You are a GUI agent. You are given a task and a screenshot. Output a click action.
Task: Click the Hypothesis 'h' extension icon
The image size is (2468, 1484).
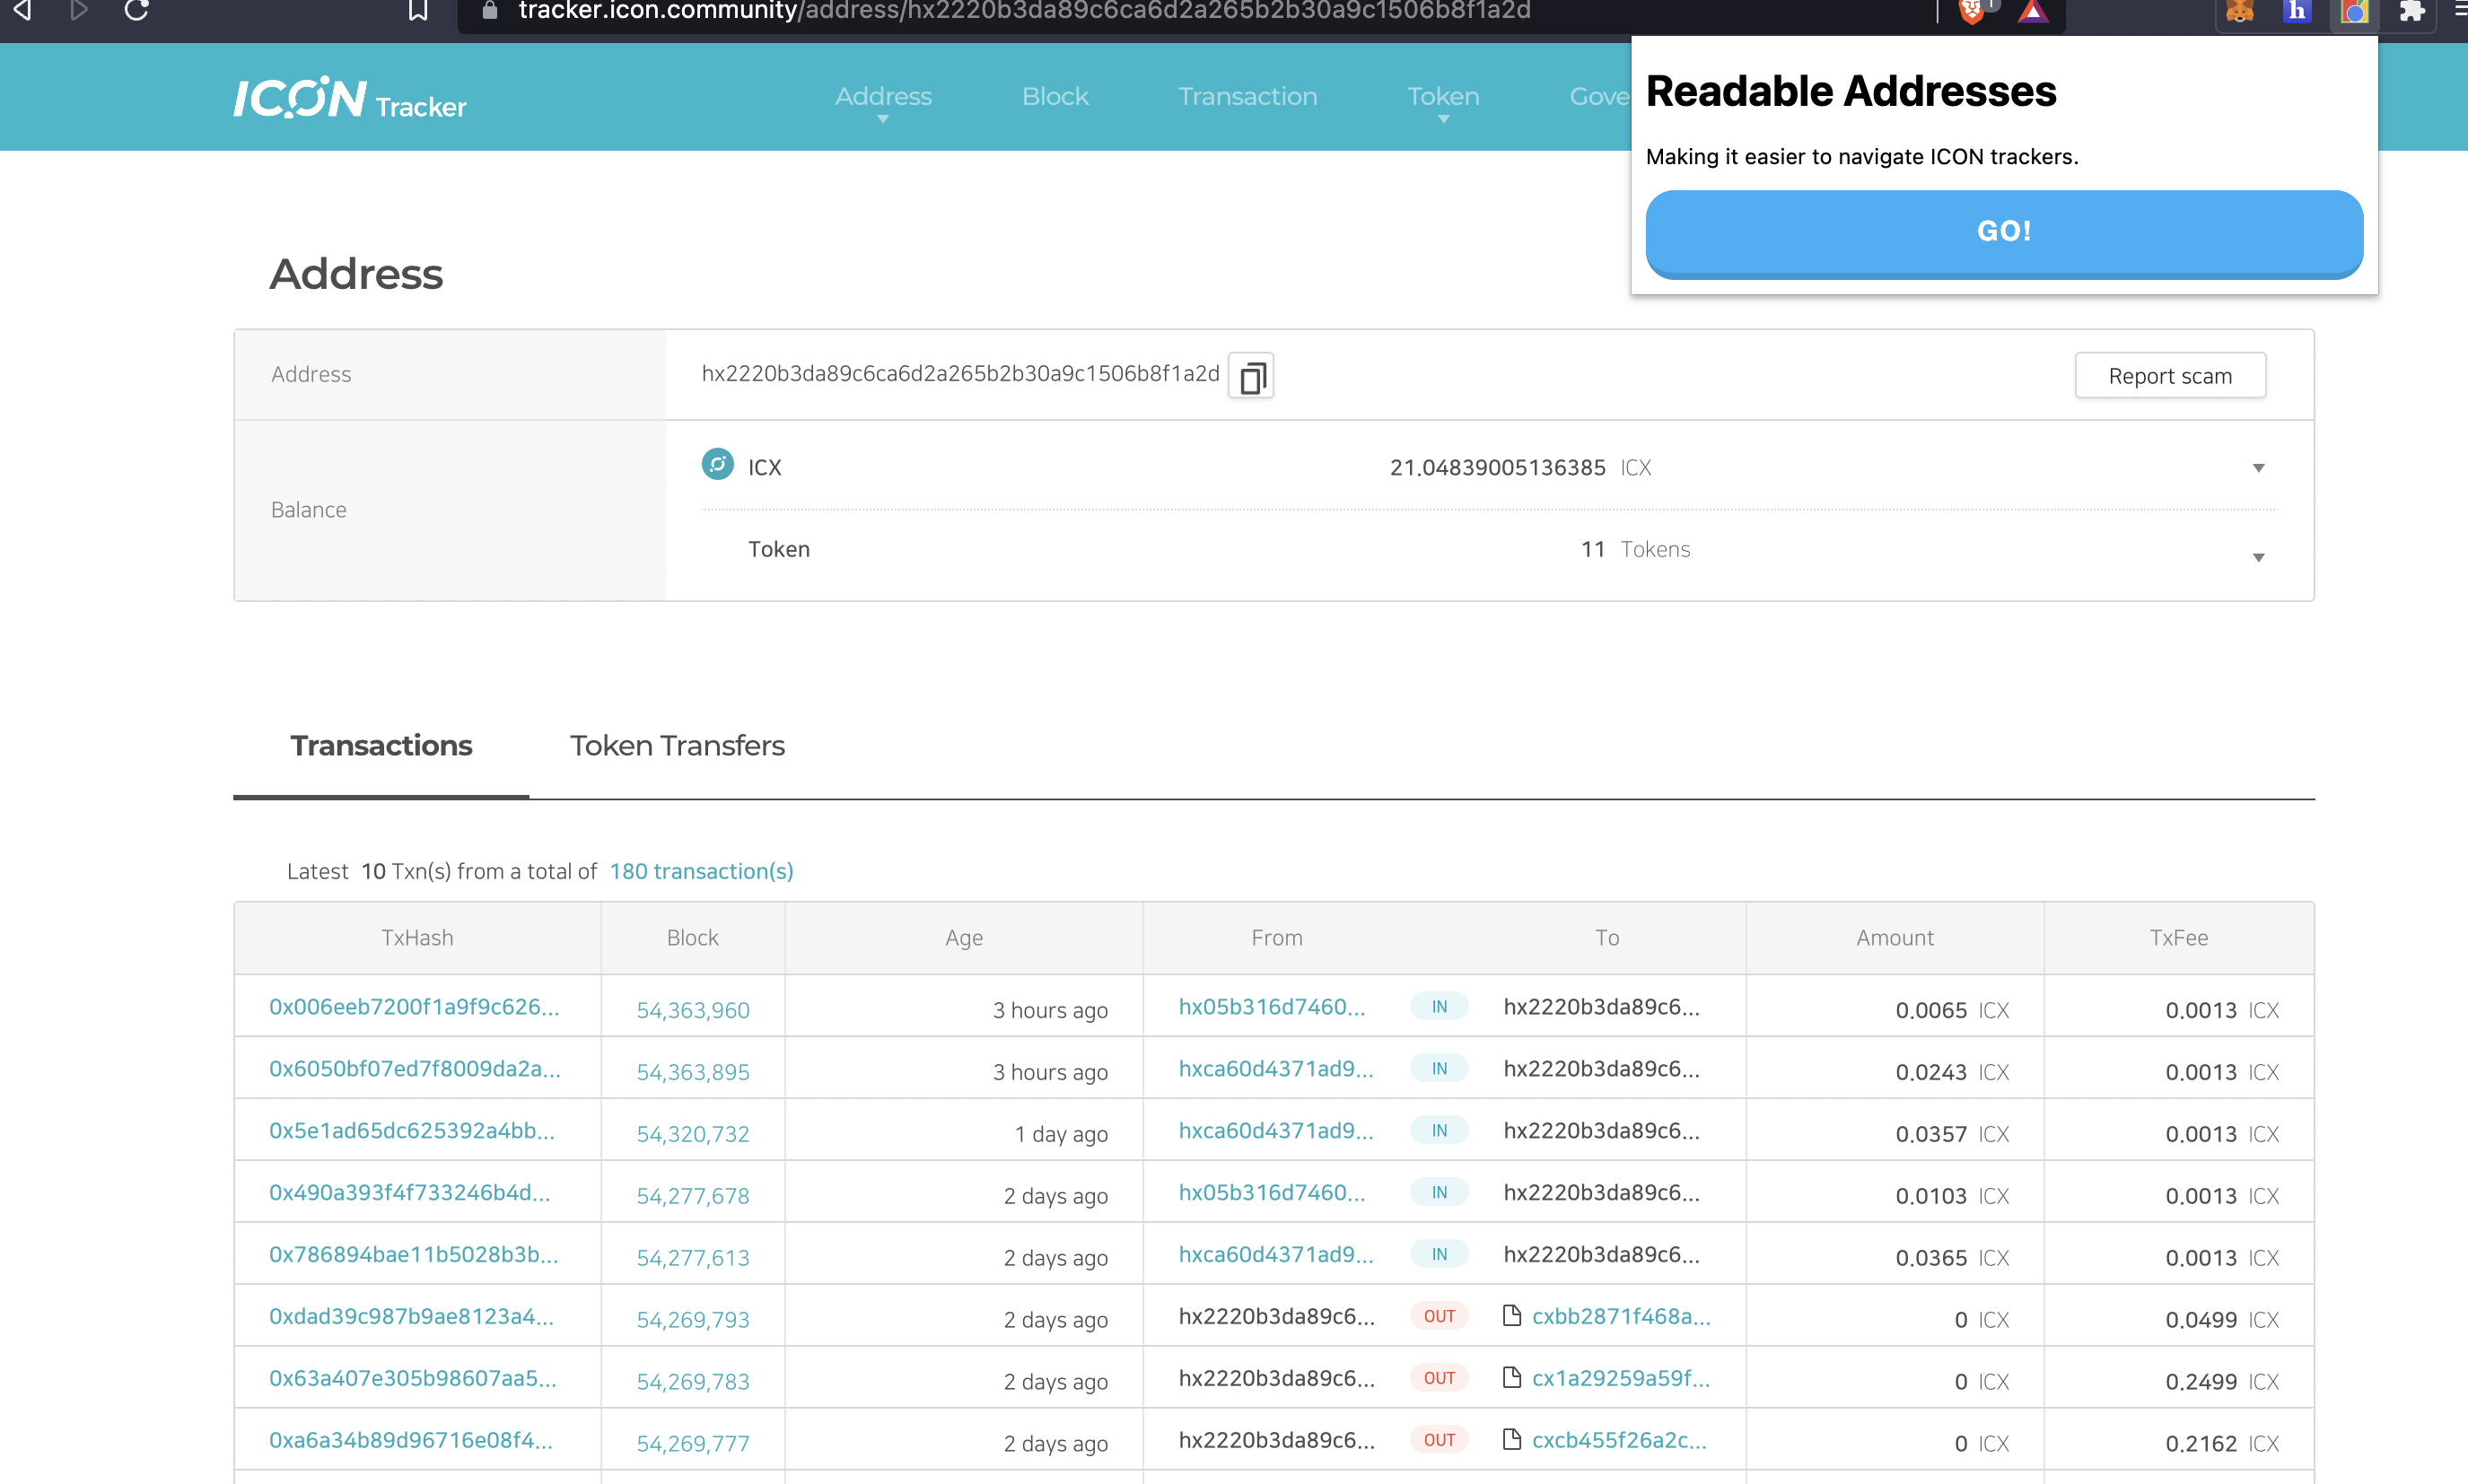(x=2297, y=11)
